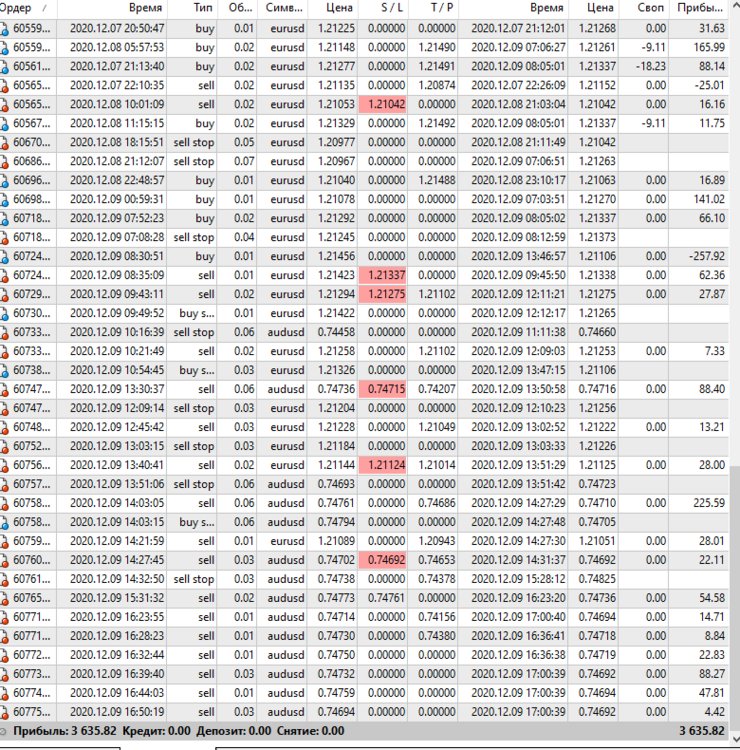The width and height of the screenshot is (740, 750).
Task: Click the Прибыль: 3 635.82 summary text
Action: click(x=66, y=731)
